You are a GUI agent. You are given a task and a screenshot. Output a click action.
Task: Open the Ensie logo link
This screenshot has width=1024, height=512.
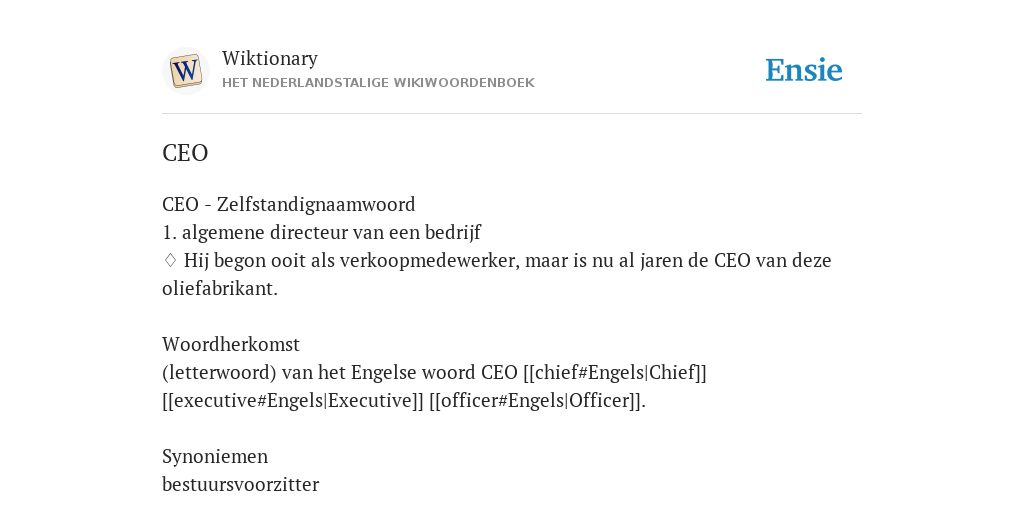coord(804,70)
